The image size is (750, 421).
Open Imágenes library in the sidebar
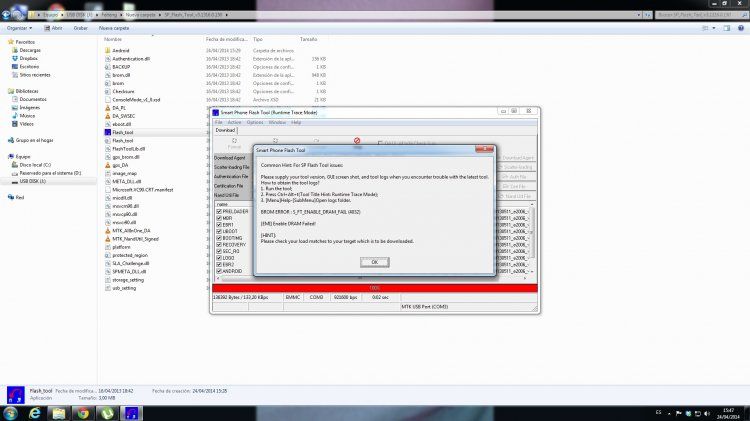29,107
